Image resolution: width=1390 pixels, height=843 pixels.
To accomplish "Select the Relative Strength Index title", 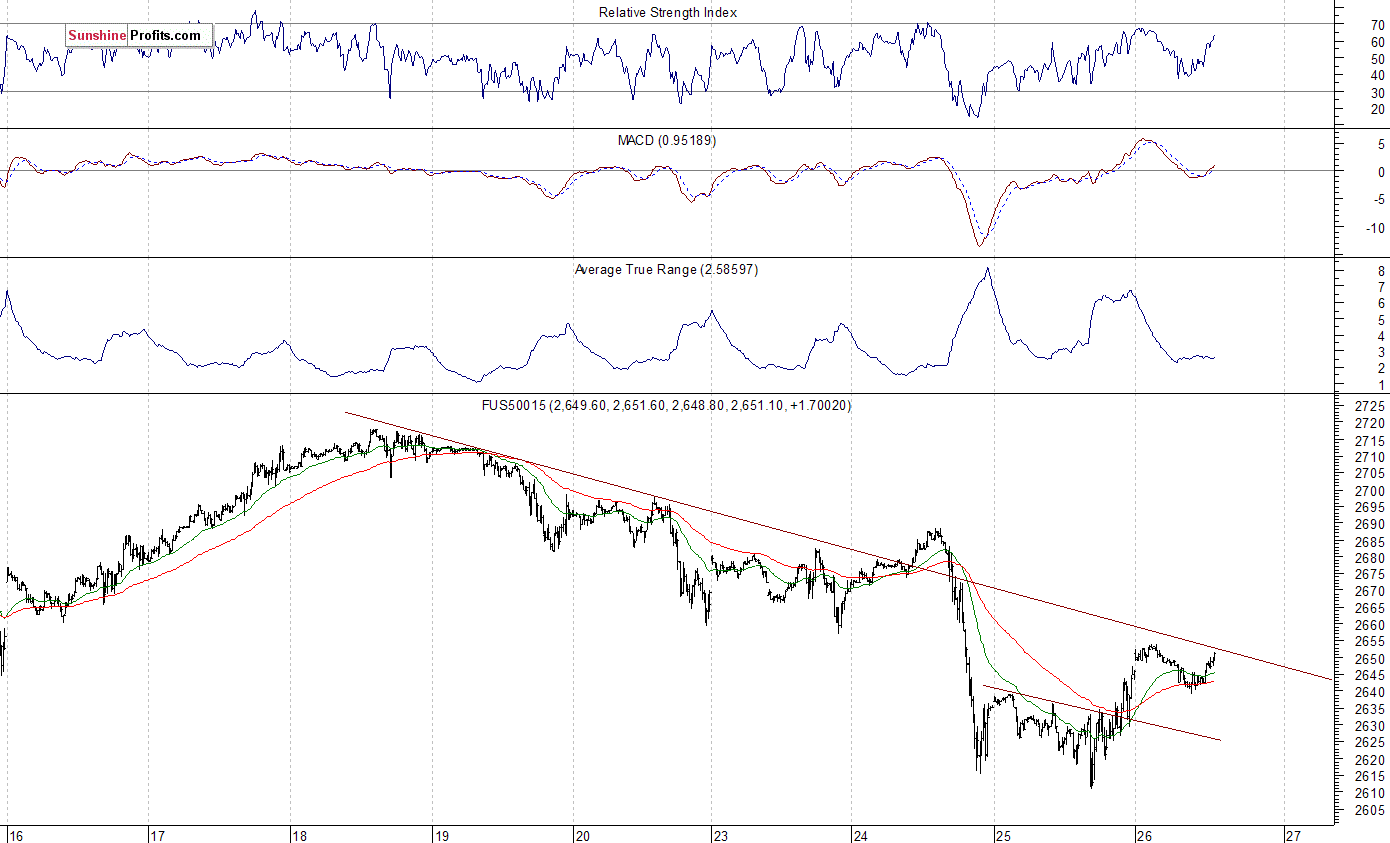I will pos(668,12).
